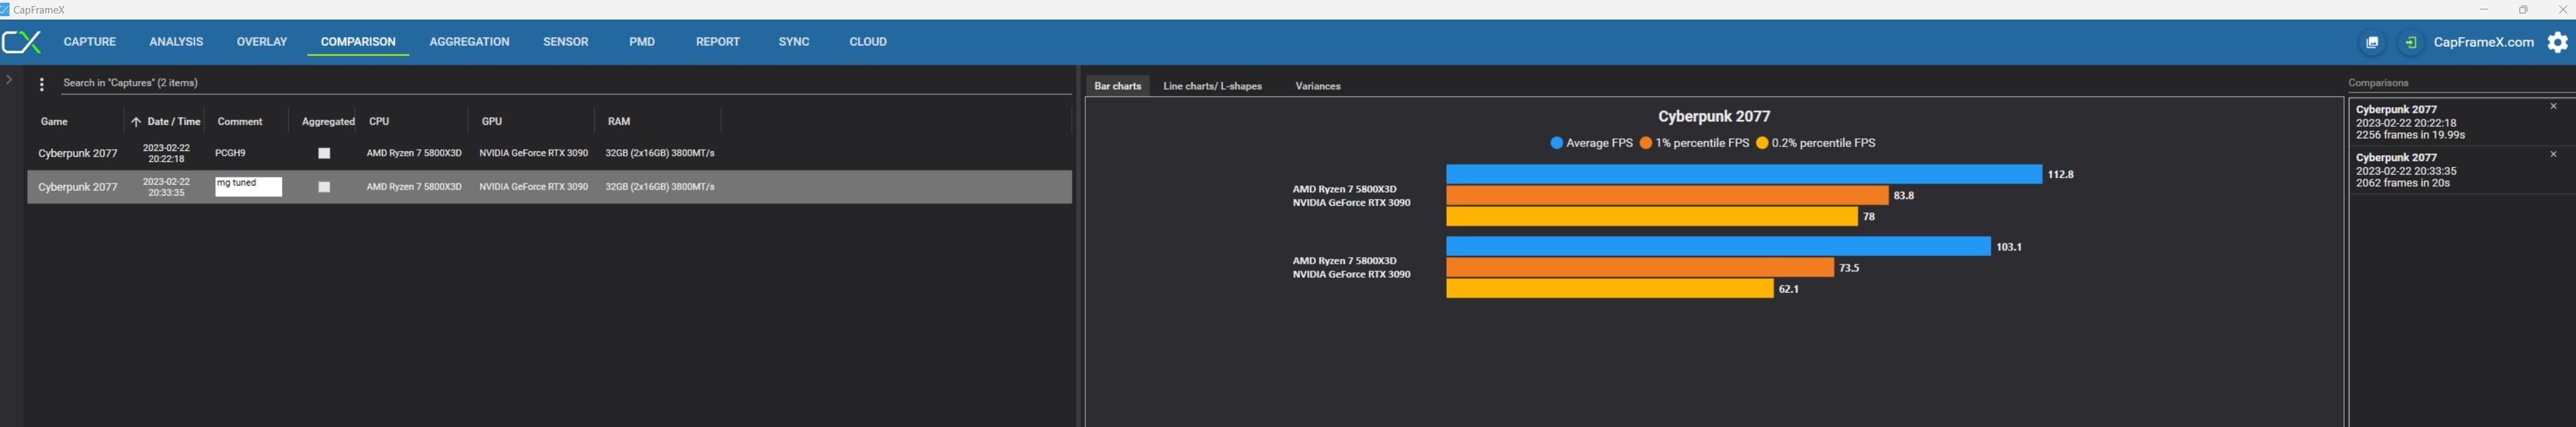Toggle 1% percentile FPS orange swatch
2576x427 pixels.
pyautogui.click(x=1645, y=143)
